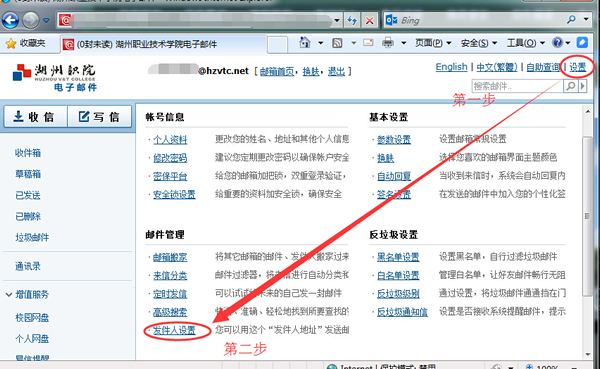The image size is (600, 369).
Task: Click the magnifier icon in Bing box
Action: coord(571,20)
